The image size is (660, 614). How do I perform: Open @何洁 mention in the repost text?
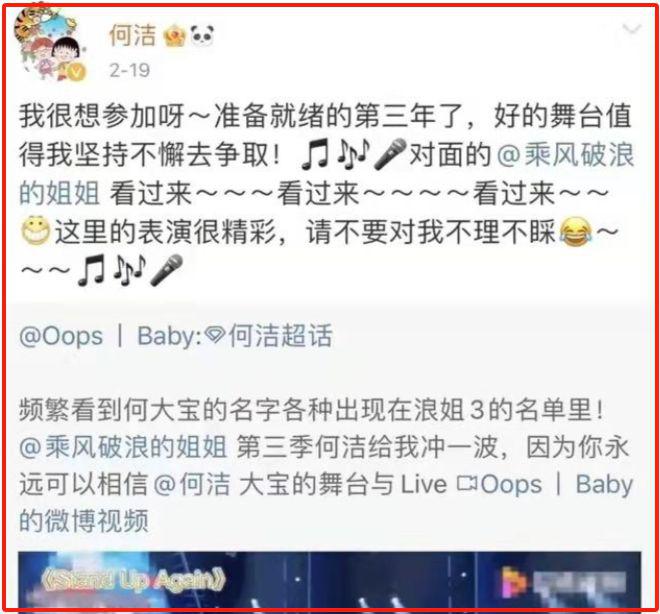192,484
